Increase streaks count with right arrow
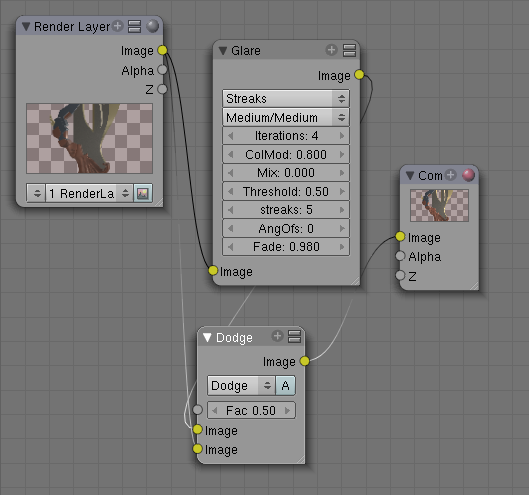 [x=341, y=210]
